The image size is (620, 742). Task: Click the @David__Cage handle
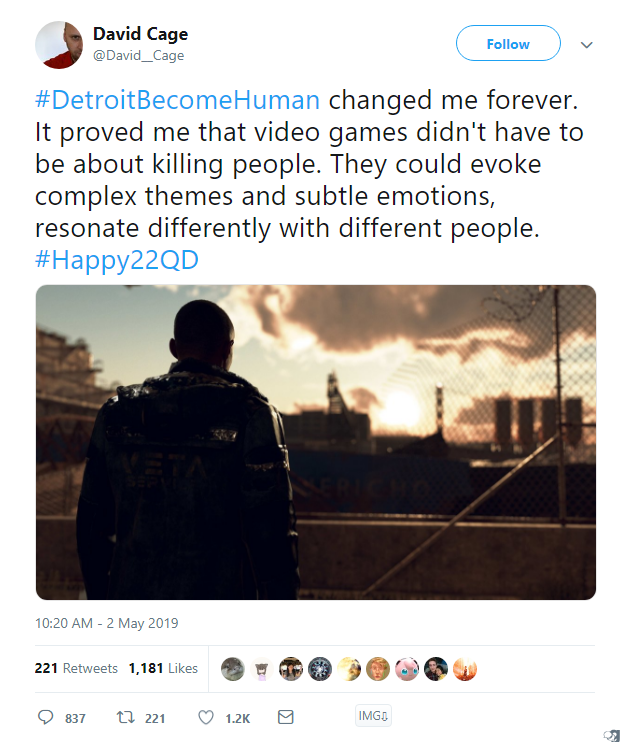click(x=138, y=55)
